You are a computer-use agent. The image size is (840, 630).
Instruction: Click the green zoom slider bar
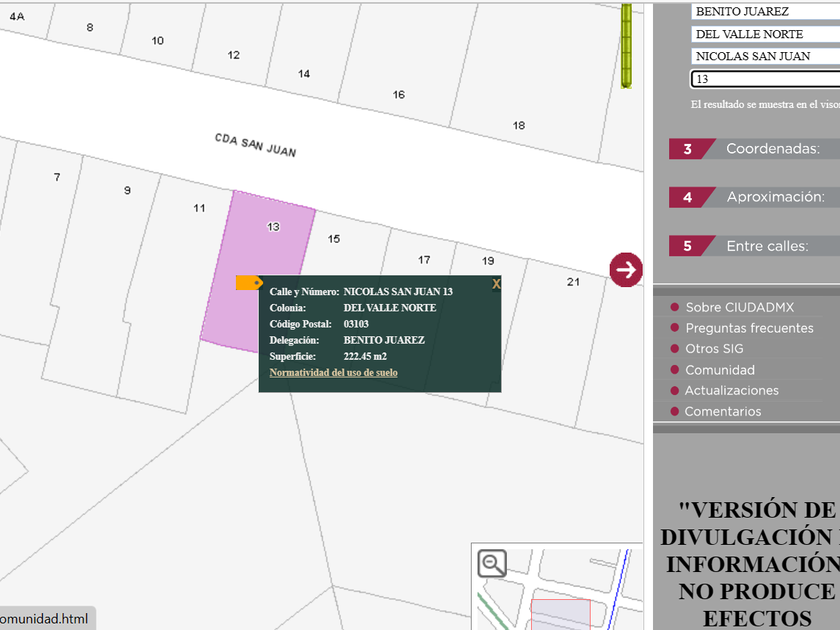[626, 45]
